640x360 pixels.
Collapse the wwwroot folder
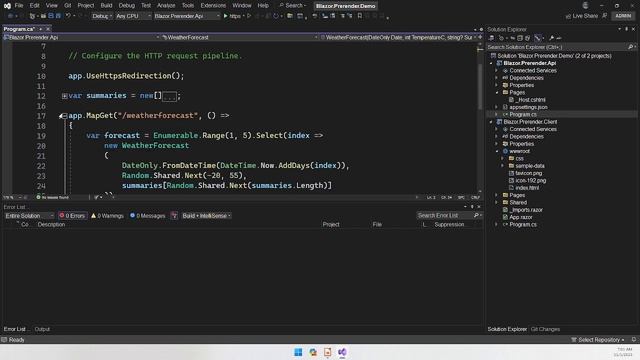pos(497,151)
